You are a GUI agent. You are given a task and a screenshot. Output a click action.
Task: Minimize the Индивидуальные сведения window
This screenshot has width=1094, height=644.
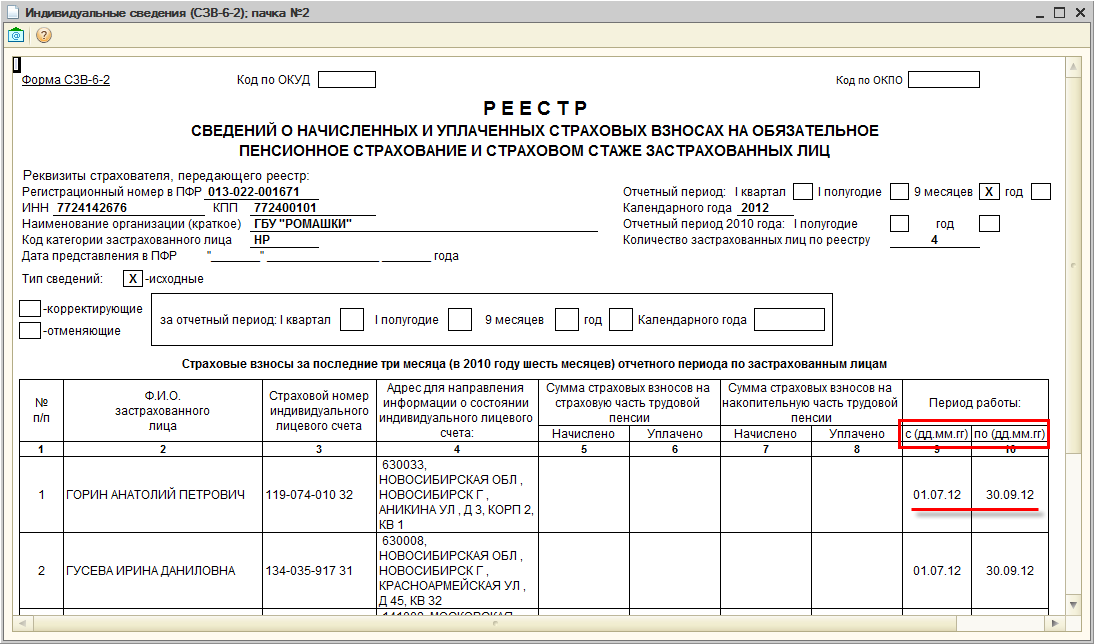pyautogui.click(x=1039, y=13)
